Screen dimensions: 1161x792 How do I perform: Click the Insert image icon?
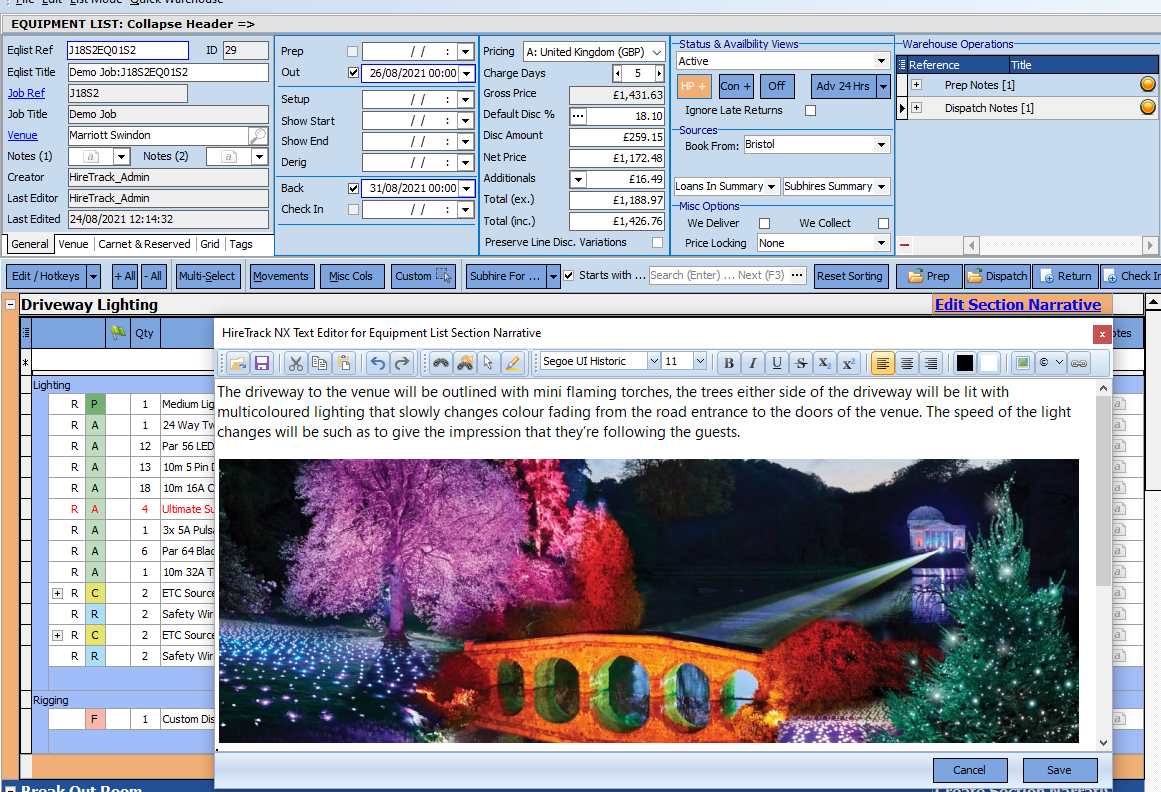[1022, 363]
